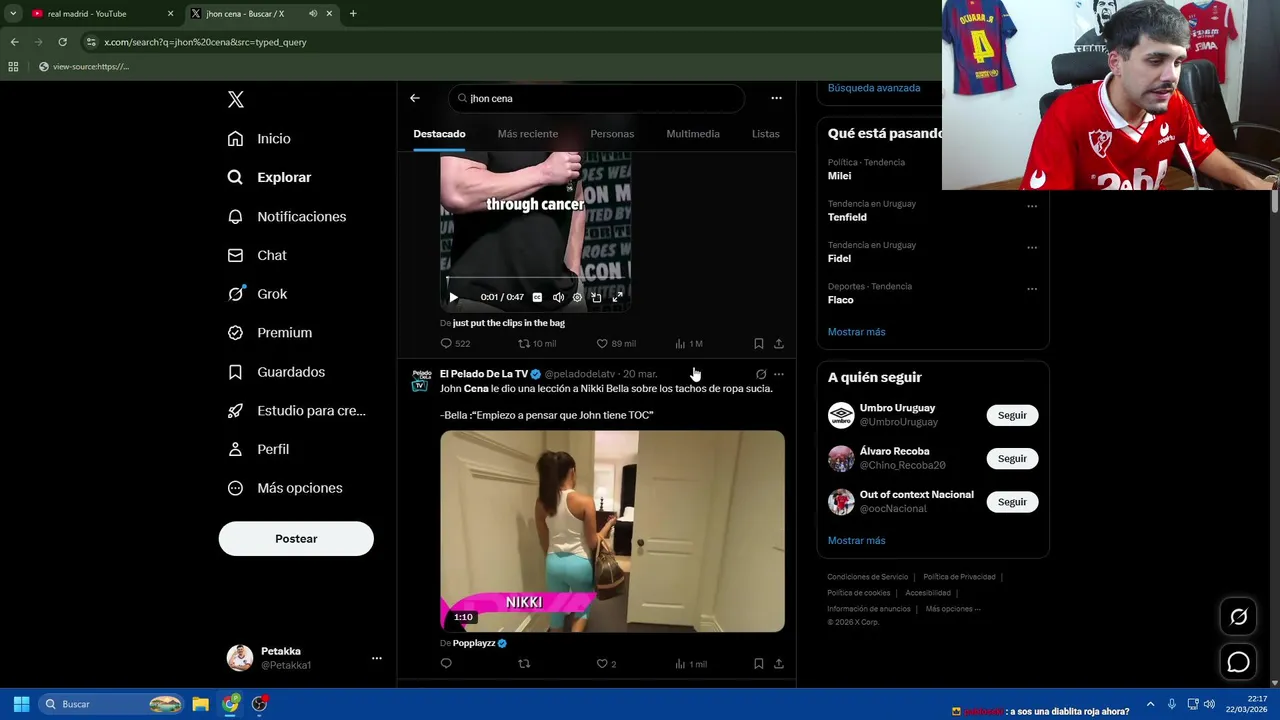Mute the video with speaker icon

(558, 297)
